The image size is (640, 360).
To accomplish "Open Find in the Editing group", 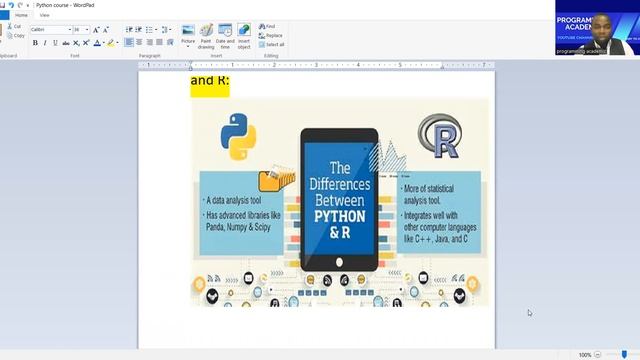I will pyautogui.click(x=267, y=26).
